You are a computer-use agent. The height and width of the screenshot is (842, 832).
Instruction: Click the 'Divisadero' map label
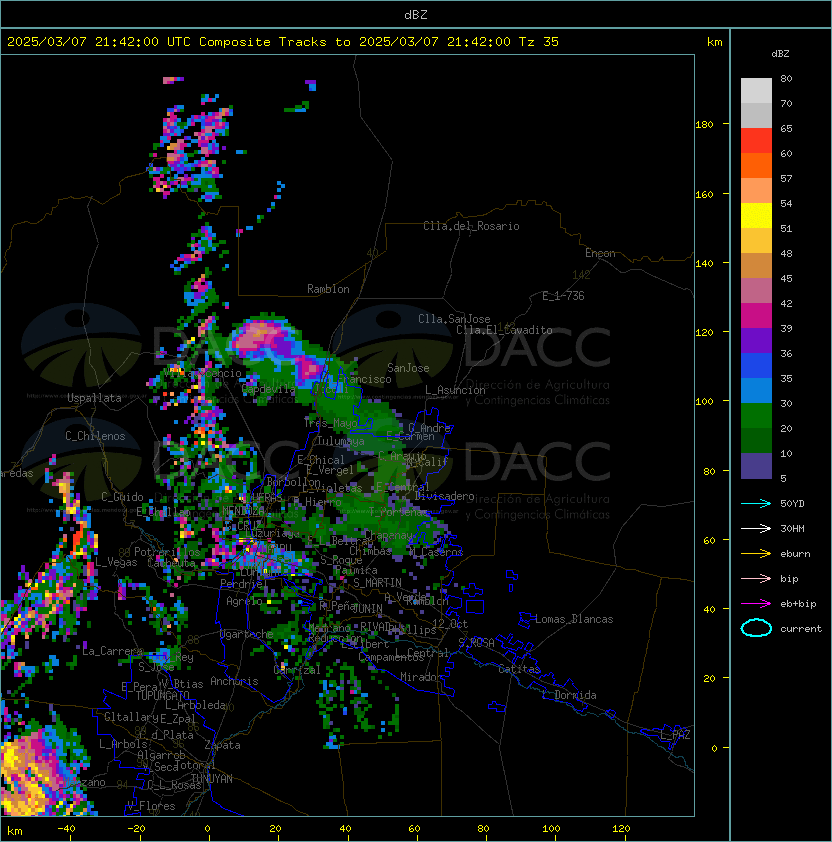pos(444,496)
